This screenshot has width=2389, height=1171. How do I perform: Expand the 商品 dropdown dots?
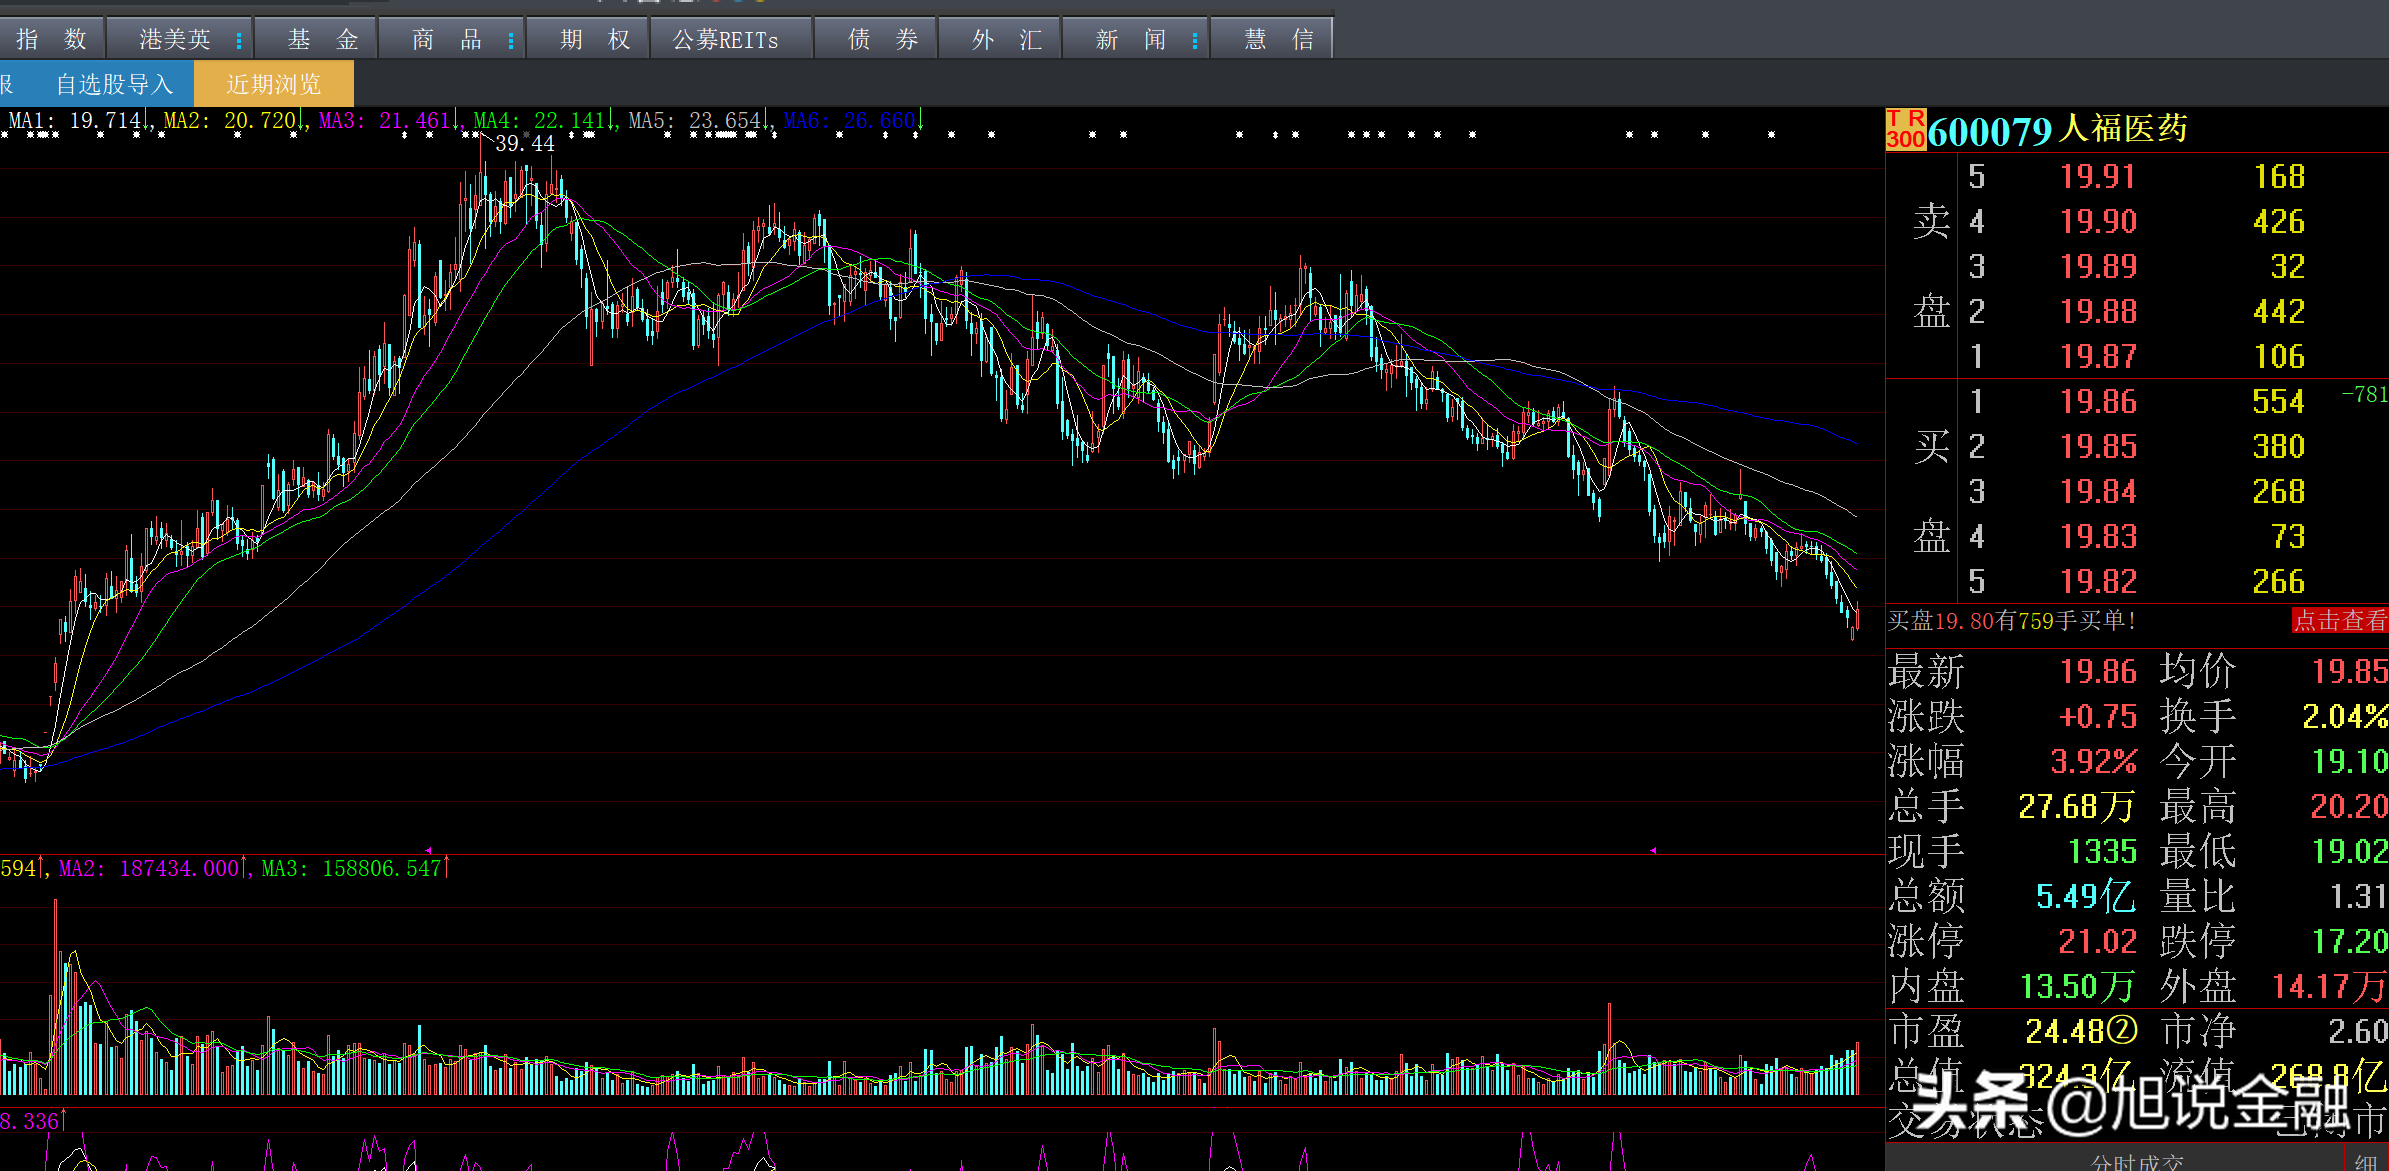[x=511, y=40]
